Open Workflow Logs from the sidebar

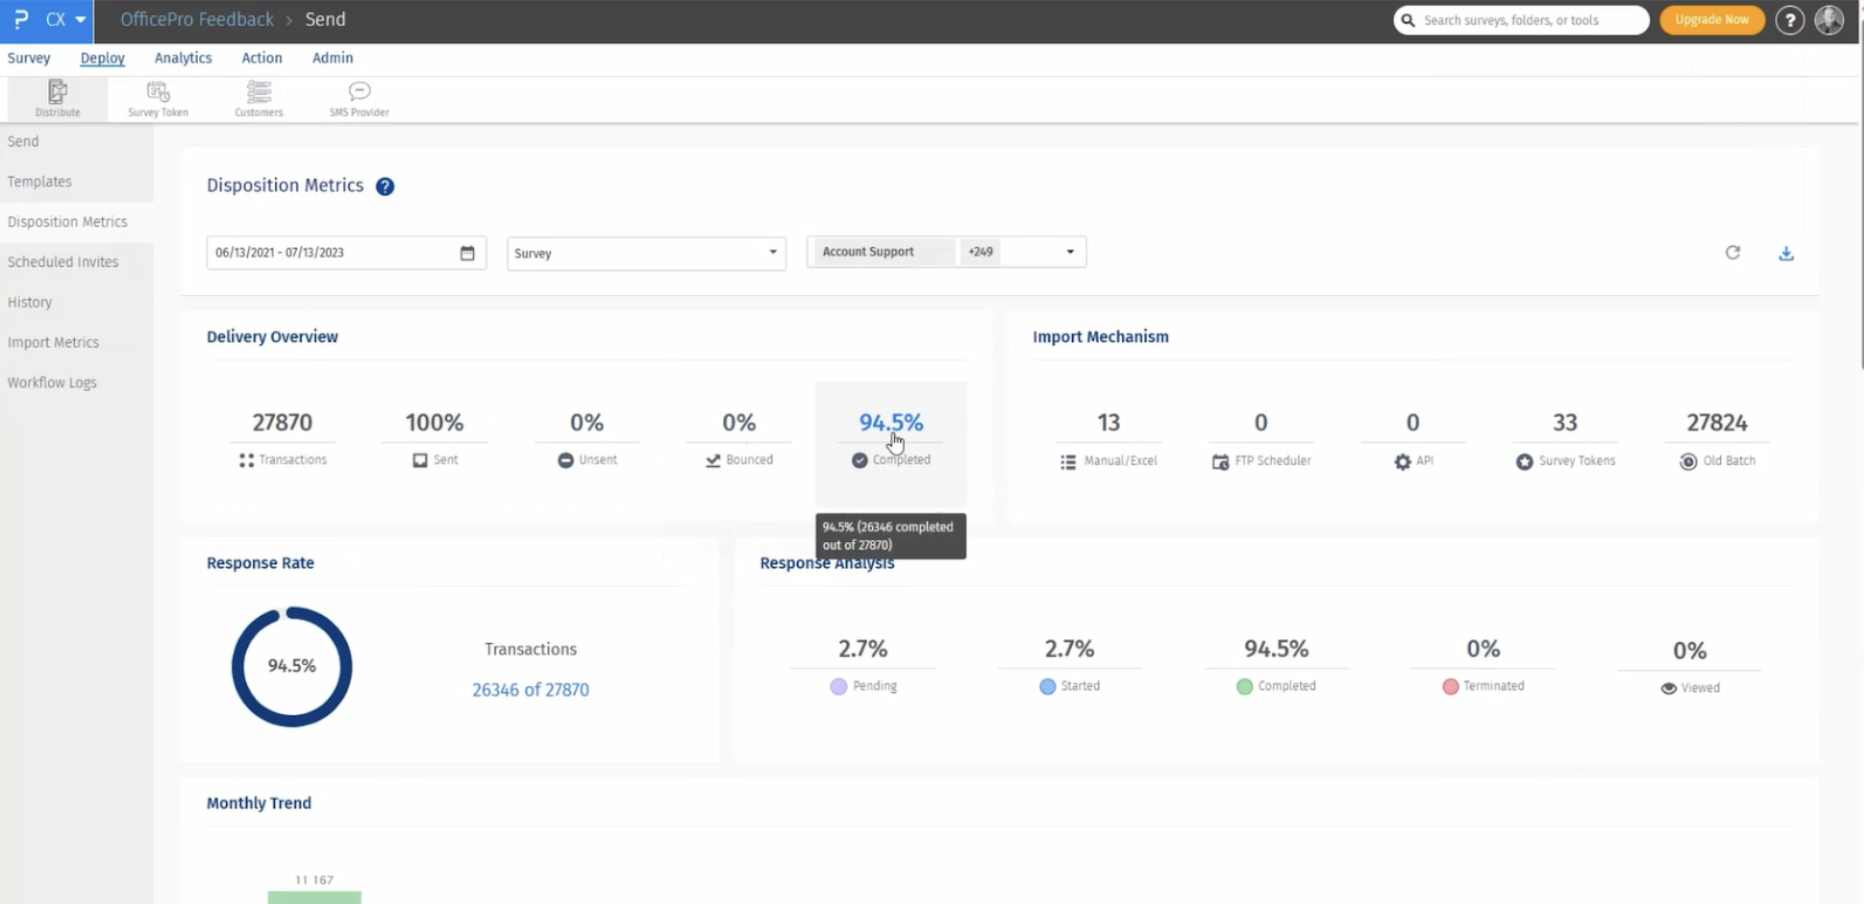51,382
